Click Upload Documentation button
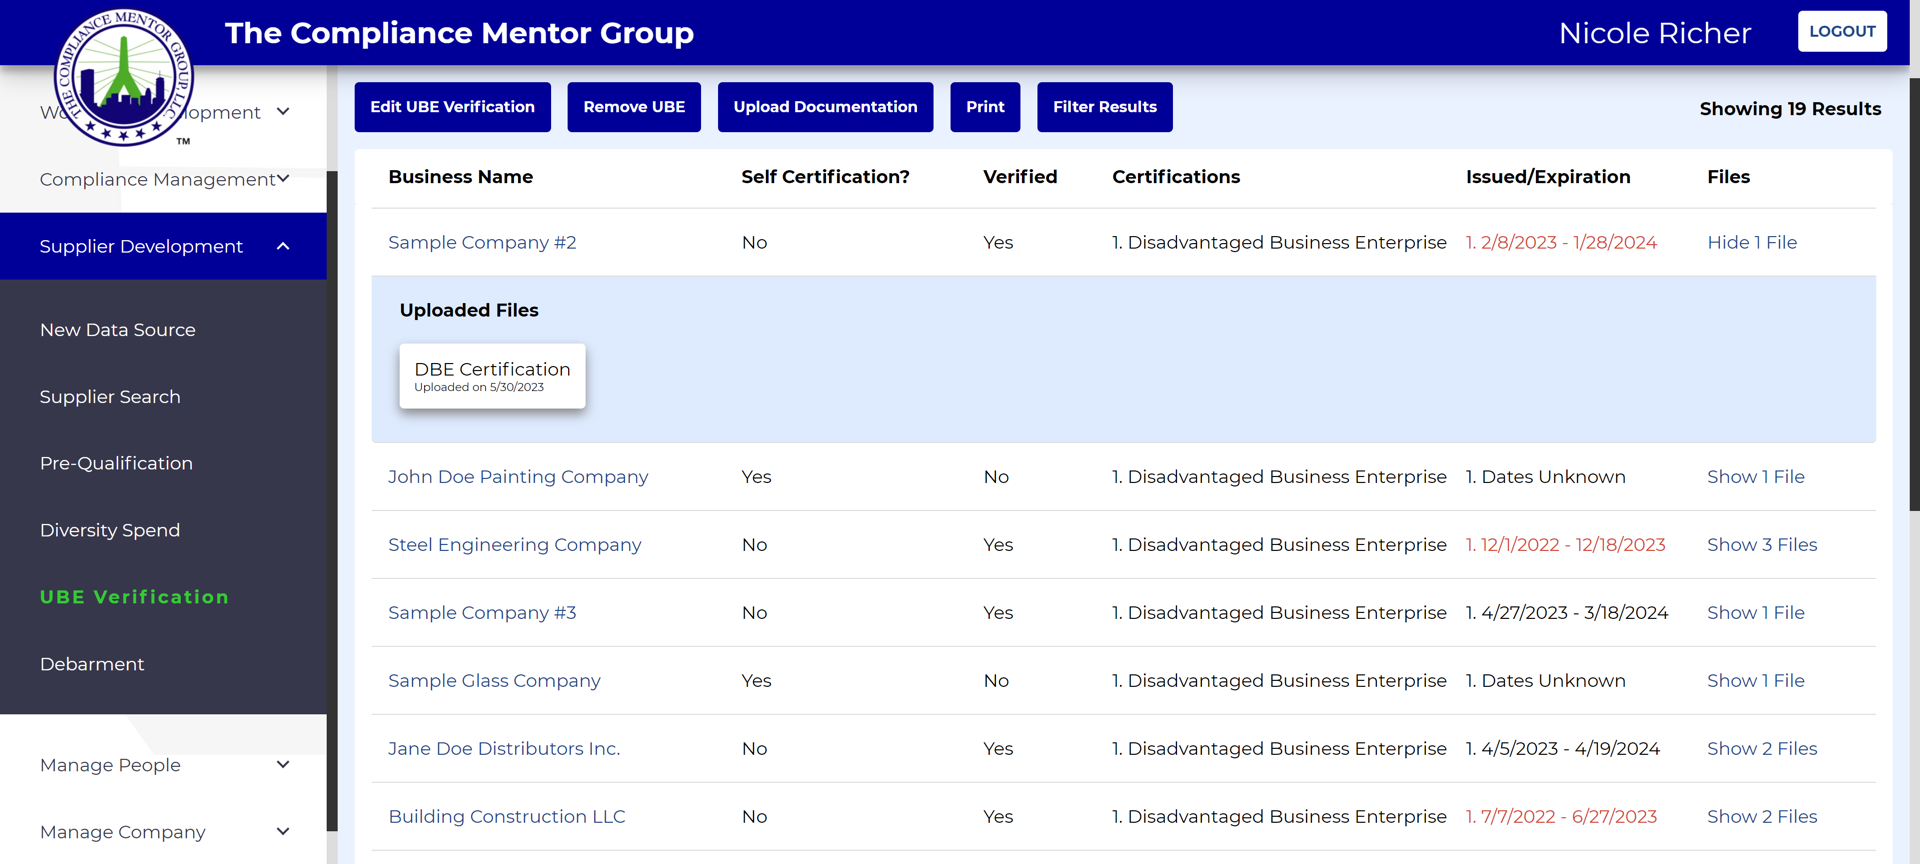This screenshot has height=864, width=1920. [x=824, y=107]
